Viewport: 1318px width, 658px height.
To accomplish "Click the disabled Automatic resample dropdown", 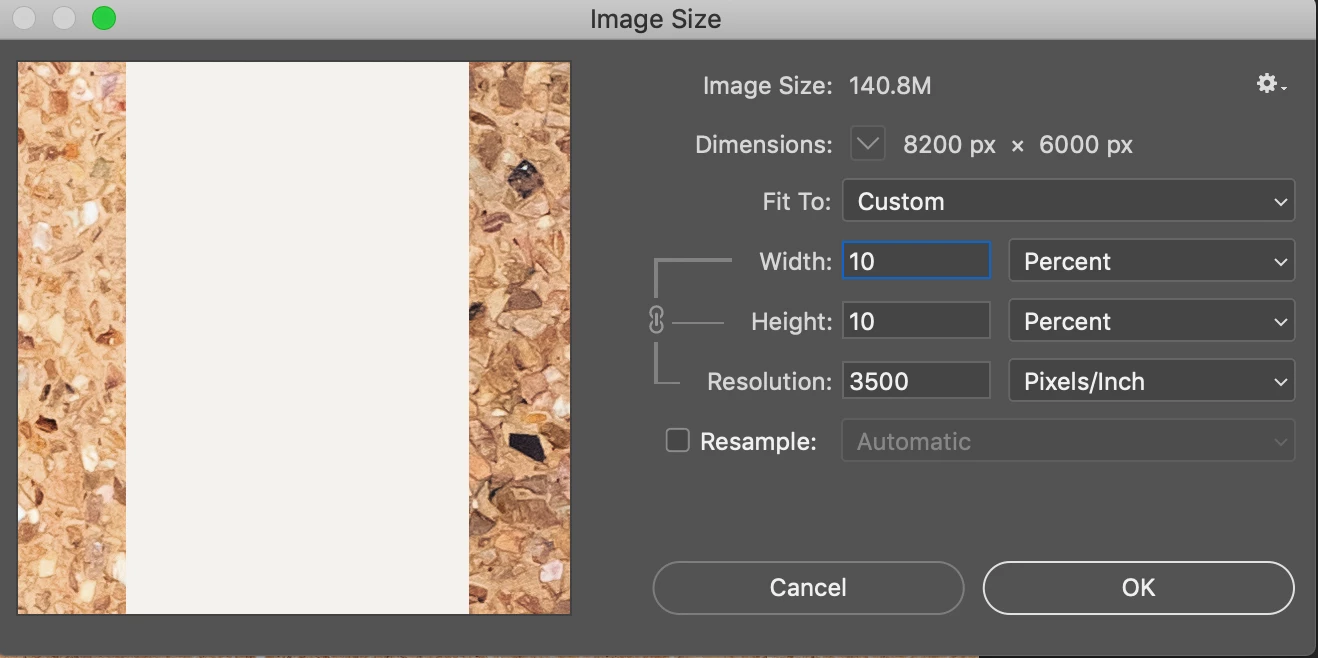I will tap(1068, 441).
